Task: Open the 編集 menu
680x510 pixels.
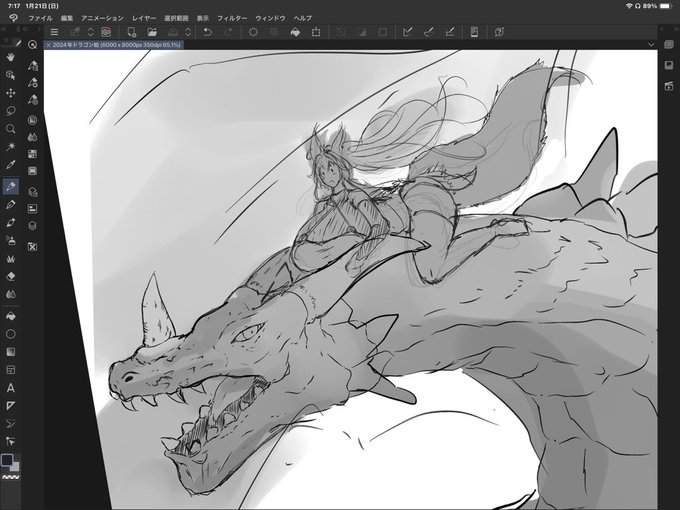Action: pyautogui.click(x=67, y=18)
